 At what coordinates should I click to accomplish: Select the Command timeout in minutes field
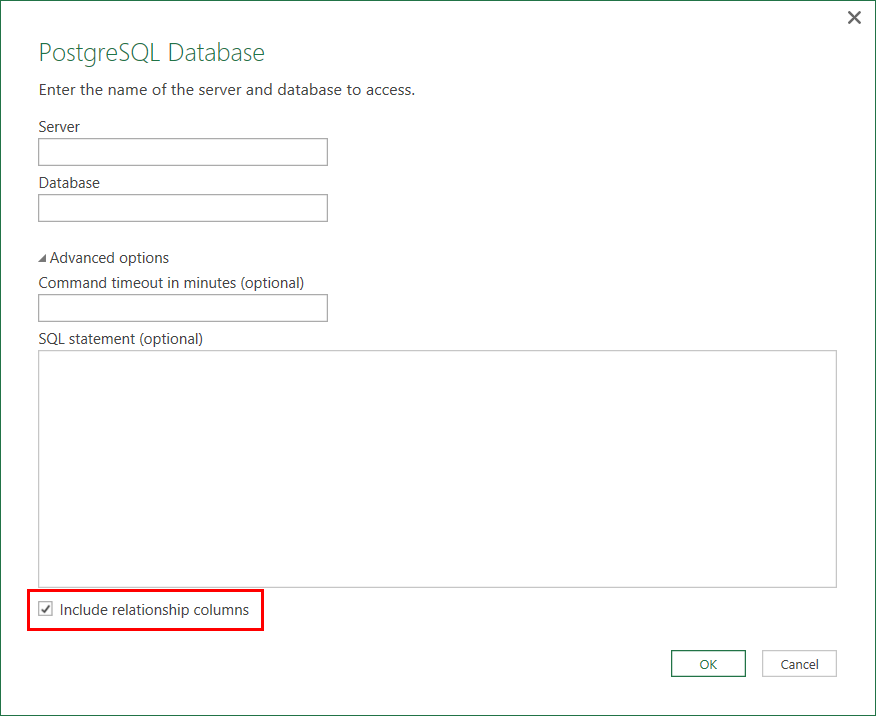pyautogui.click(x=183, y=308)
